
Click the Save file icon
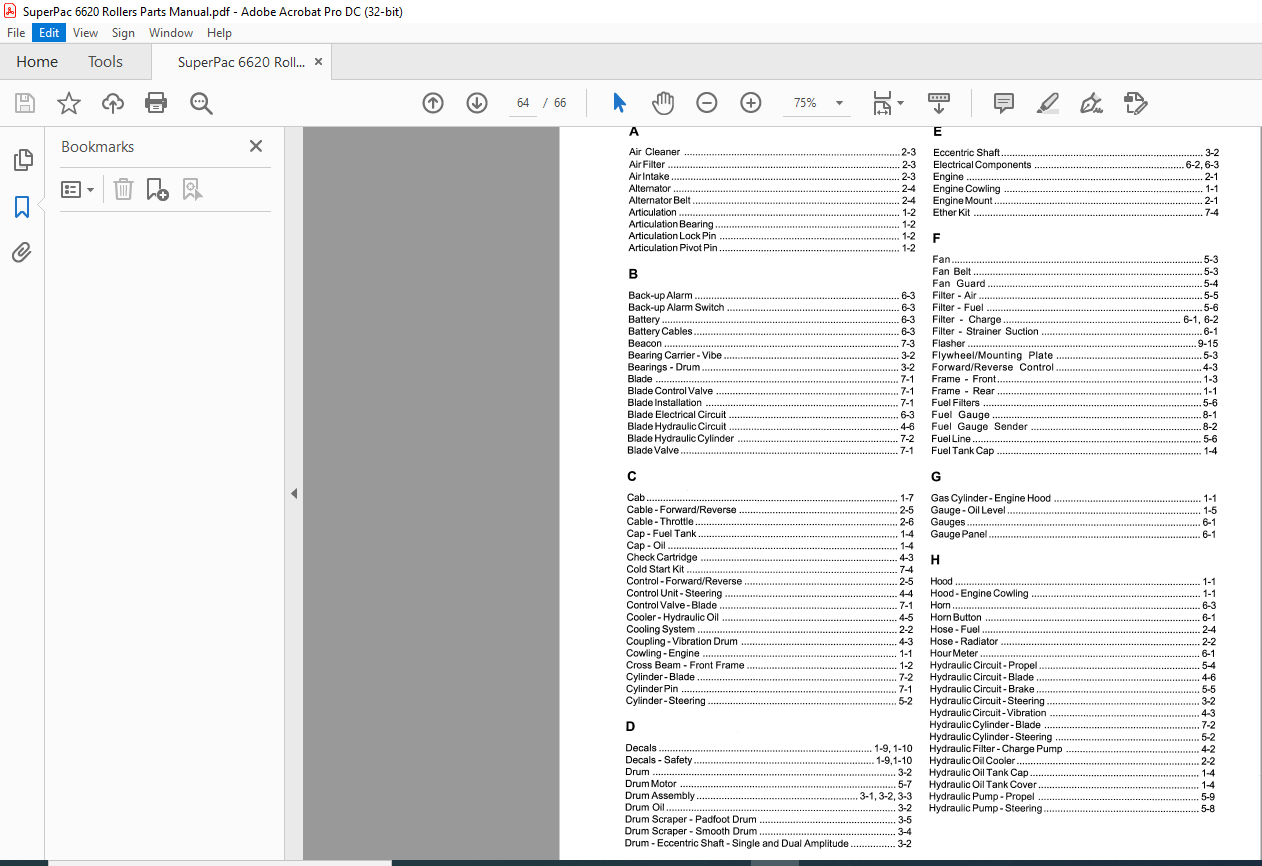(25, 103)
